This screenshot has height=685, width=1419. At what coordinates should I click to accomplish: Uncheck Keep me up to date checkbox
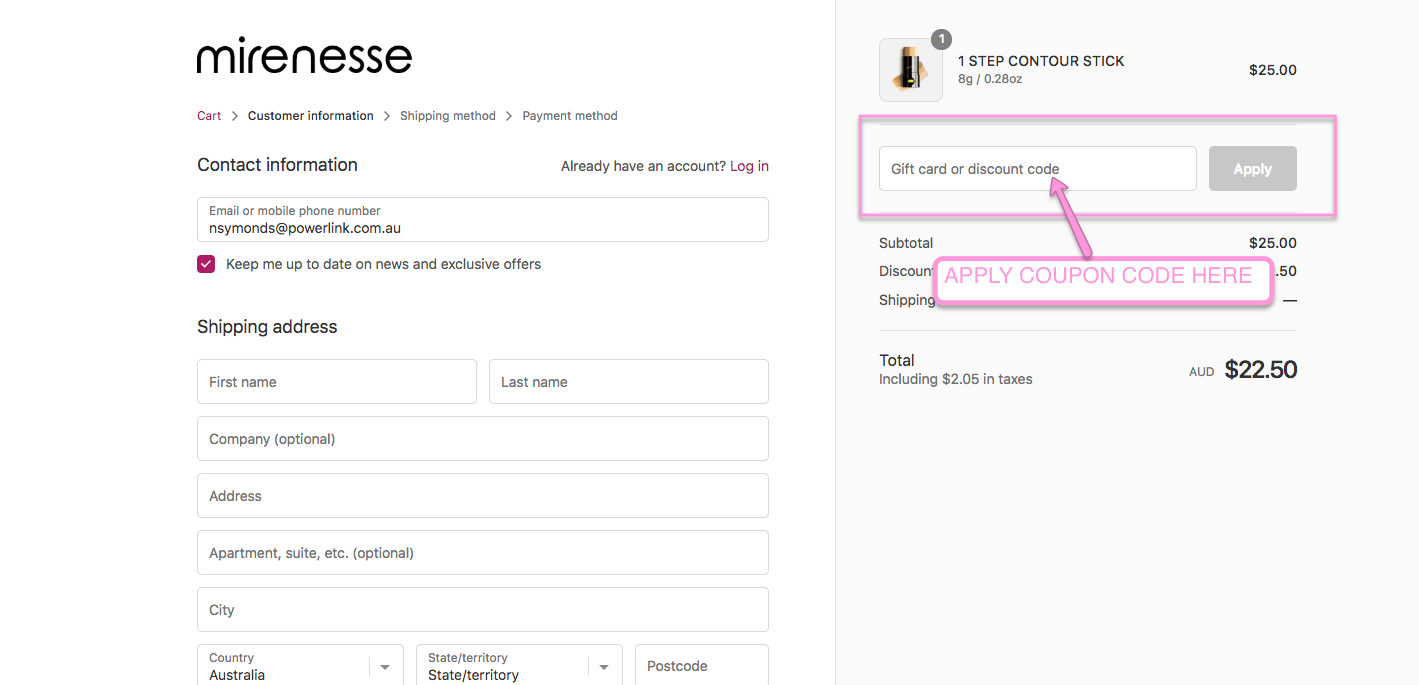(x=206, y=264)
